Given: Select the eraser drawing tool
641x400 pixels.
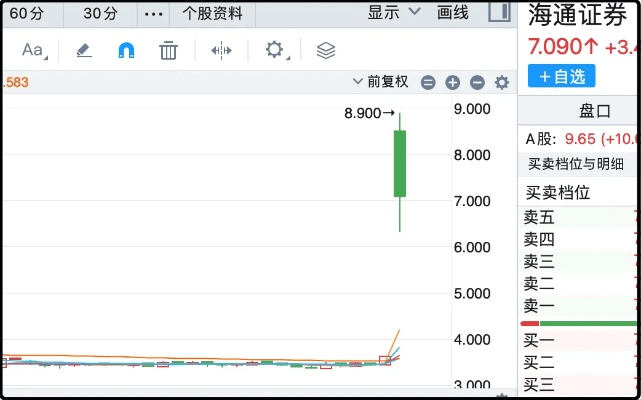Looking at the screenshot, I should coord(84,51).
